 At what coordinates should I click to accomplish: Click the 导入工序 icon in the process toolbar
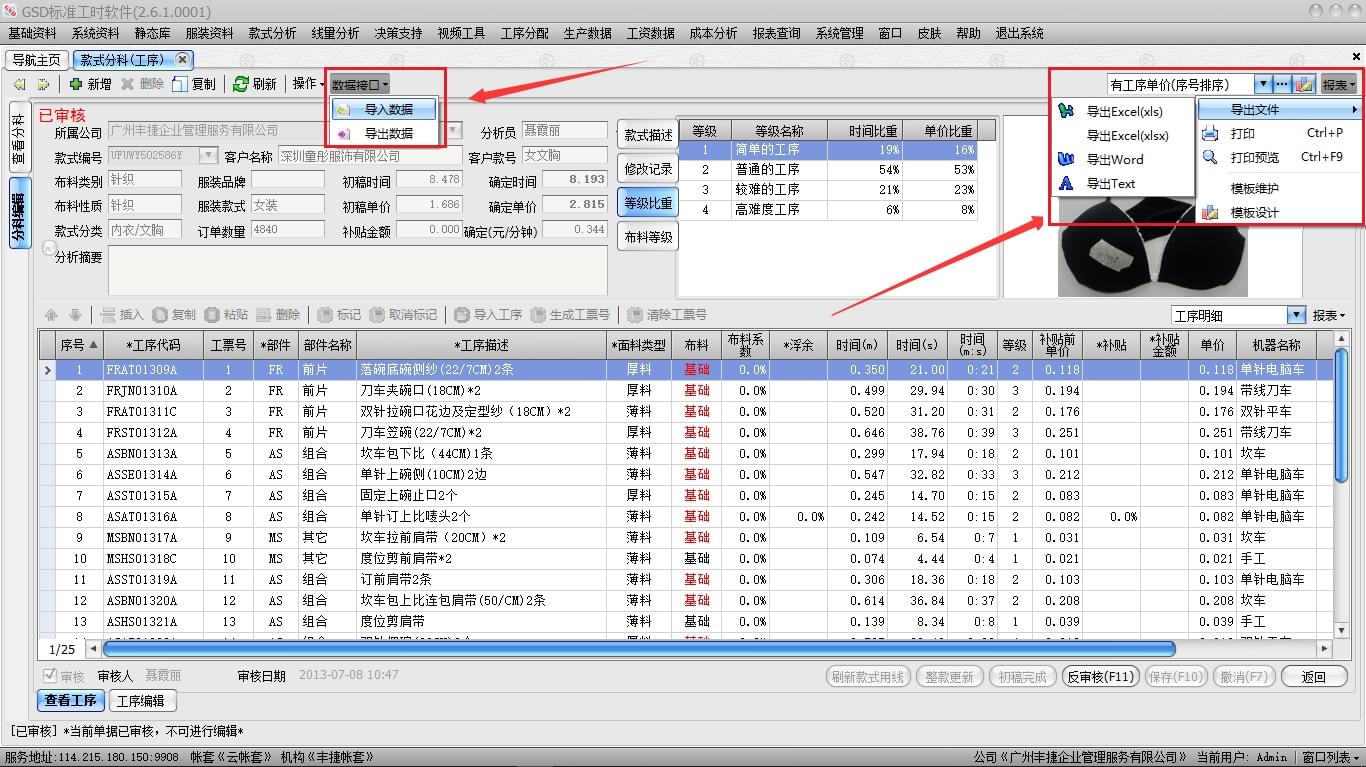(x=461, y=315)
